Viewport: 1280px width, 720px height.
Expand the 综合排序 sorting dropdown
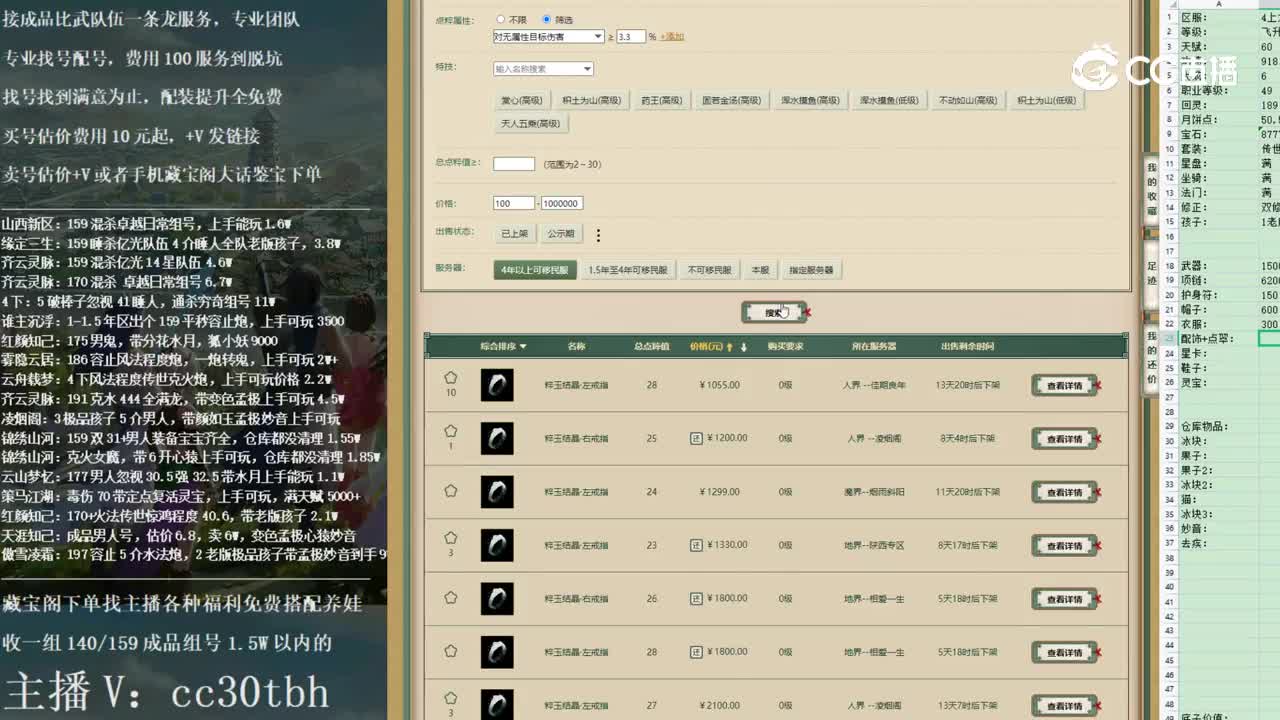(503, 347)
